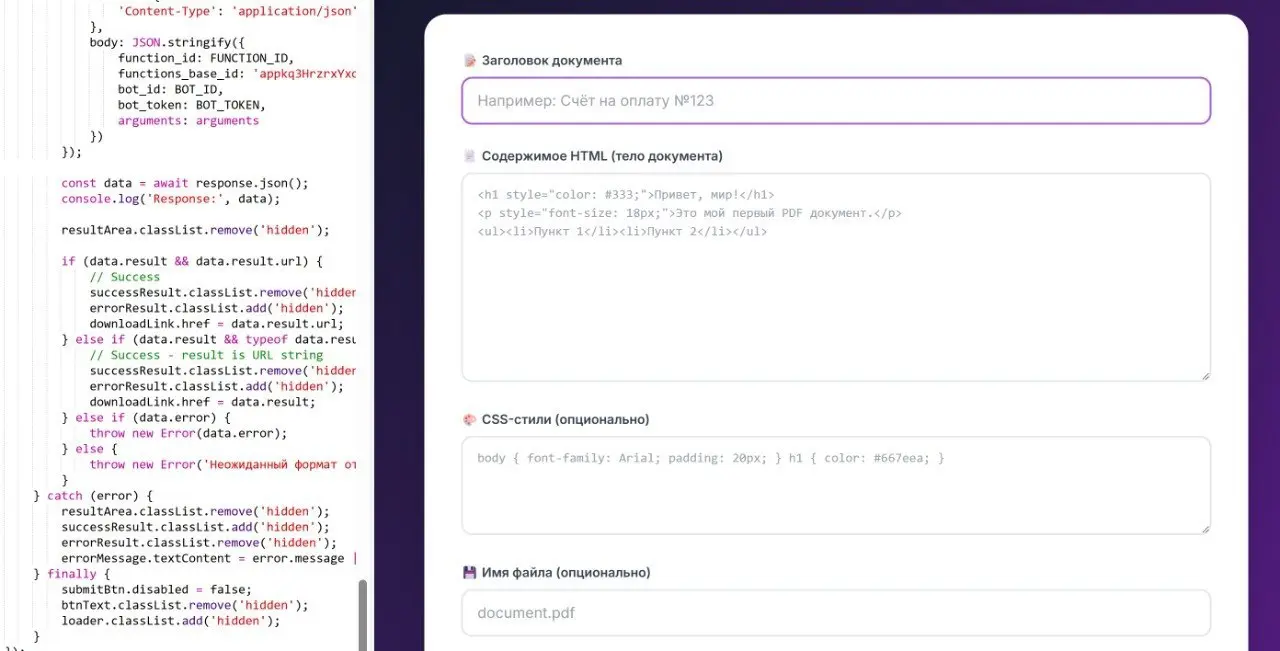Click the code line throwing 'Неожиданный формат' error
Image resolution: width=1280 pixels, height=651 pixels.
(x=223, y=464)
